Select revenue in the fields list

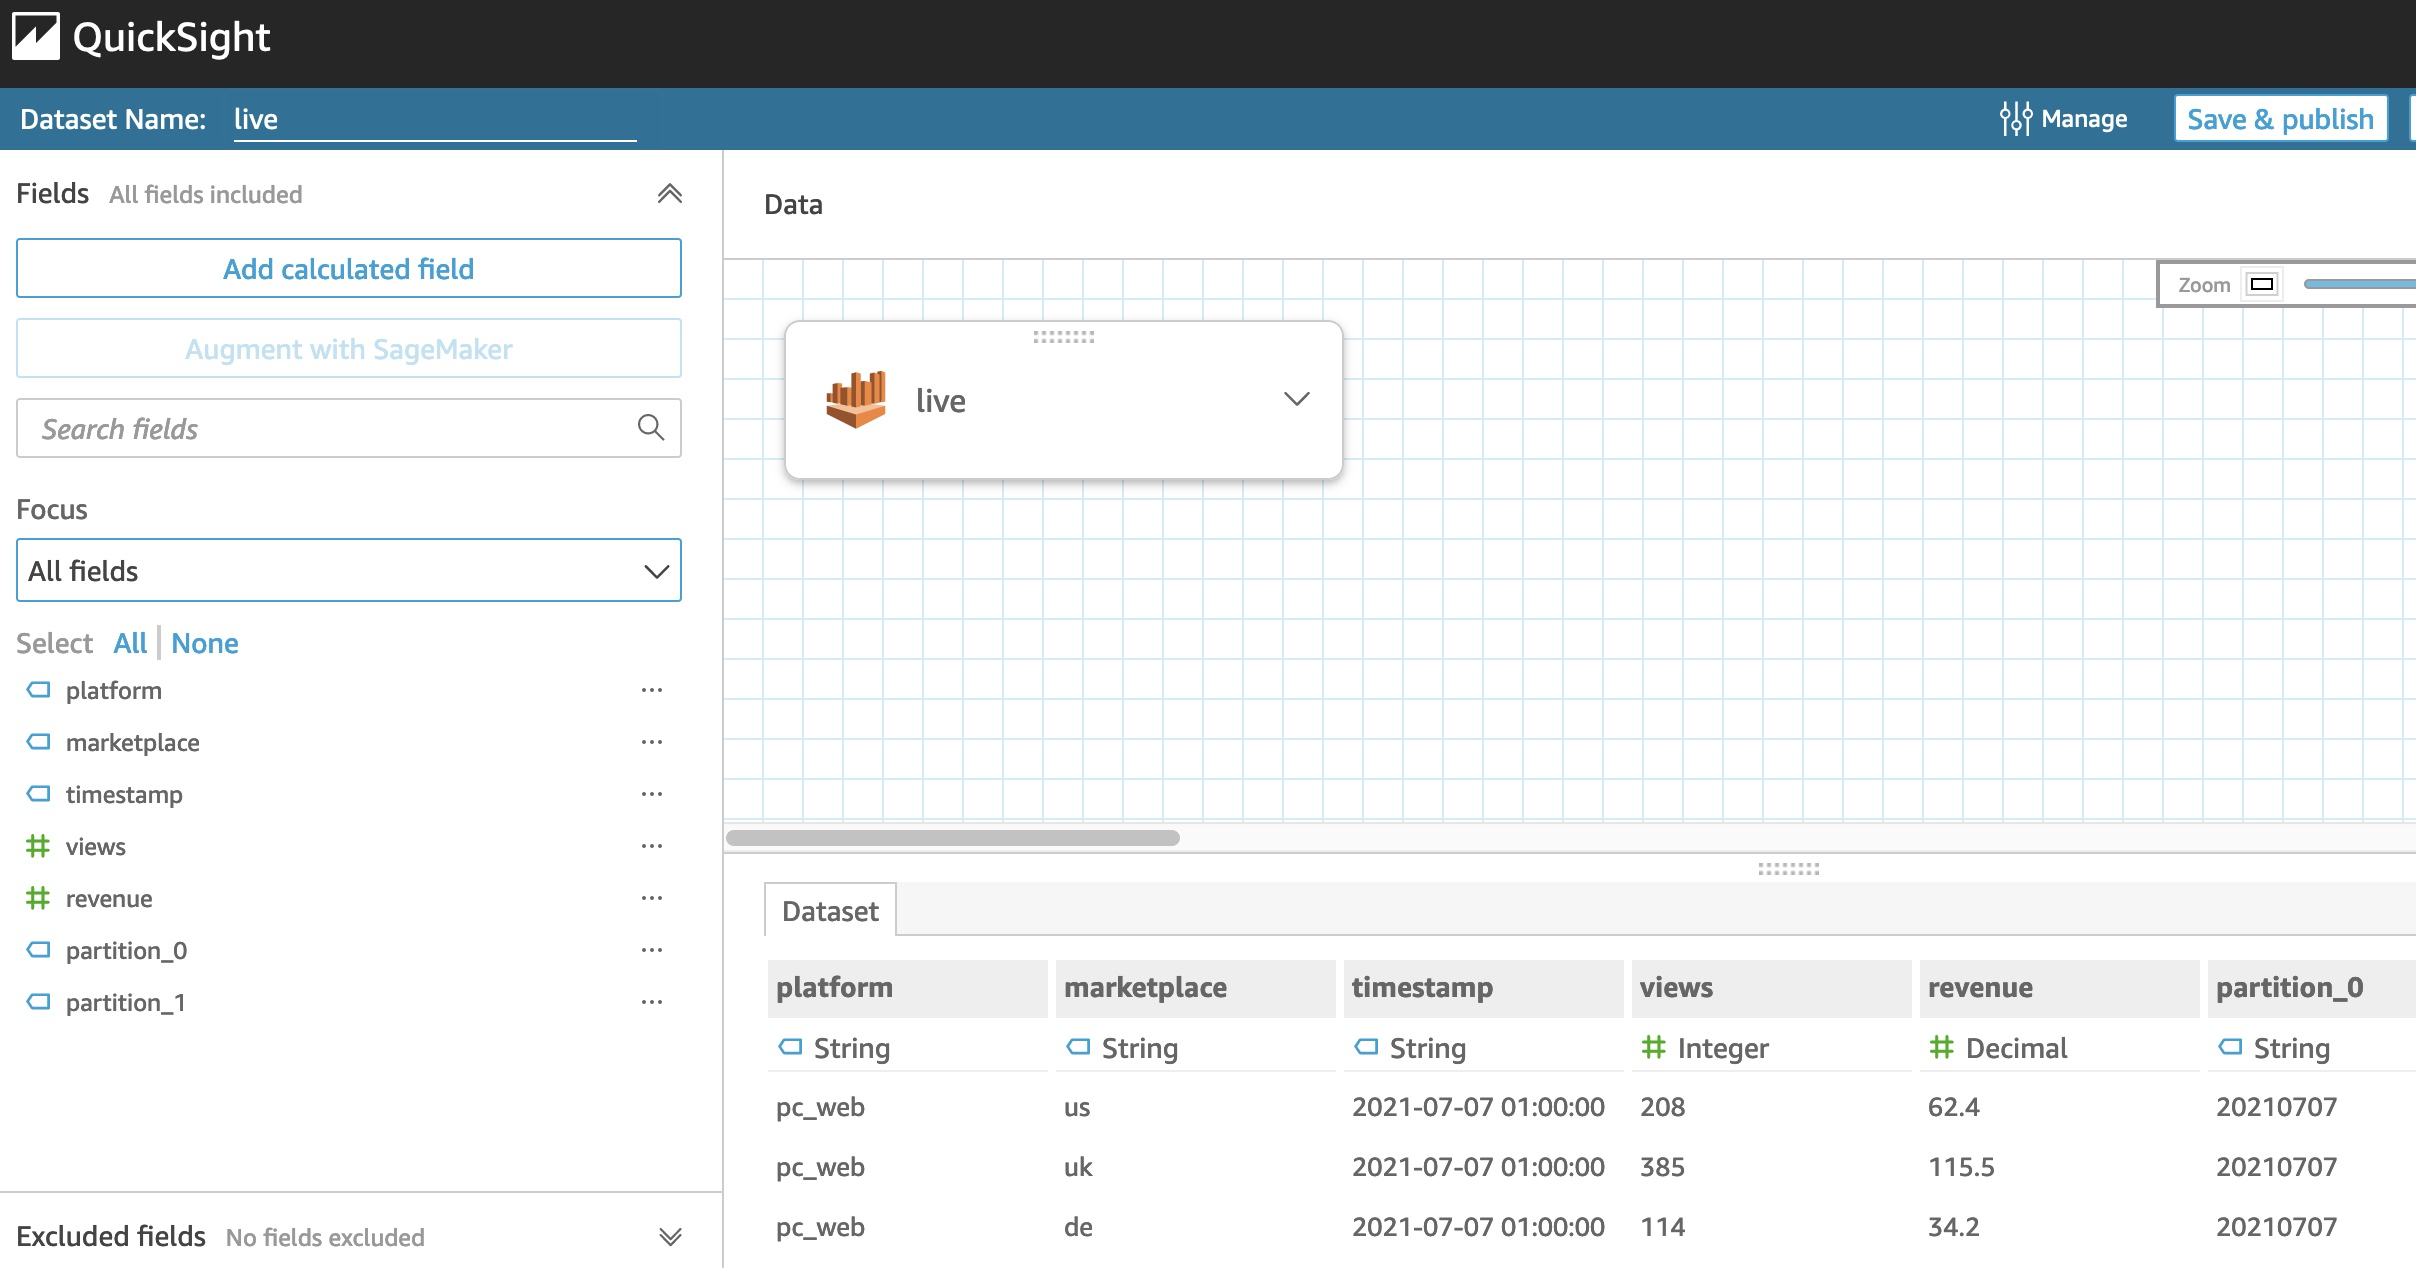[109, 898]
